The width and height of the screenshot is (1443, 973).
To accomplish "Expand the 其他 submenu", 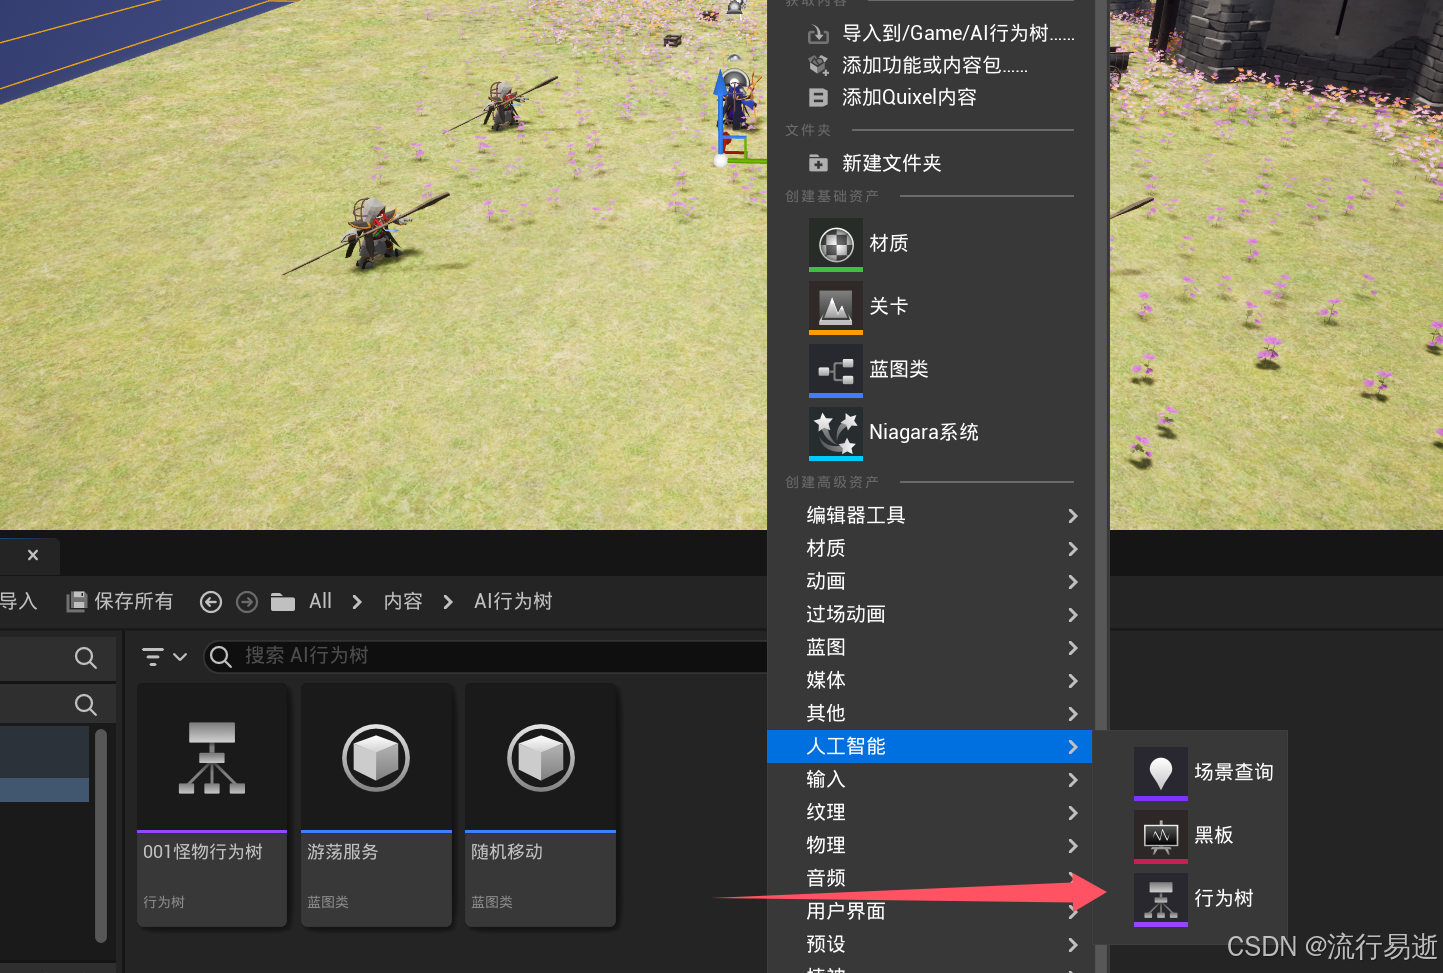I will point(930,714).
